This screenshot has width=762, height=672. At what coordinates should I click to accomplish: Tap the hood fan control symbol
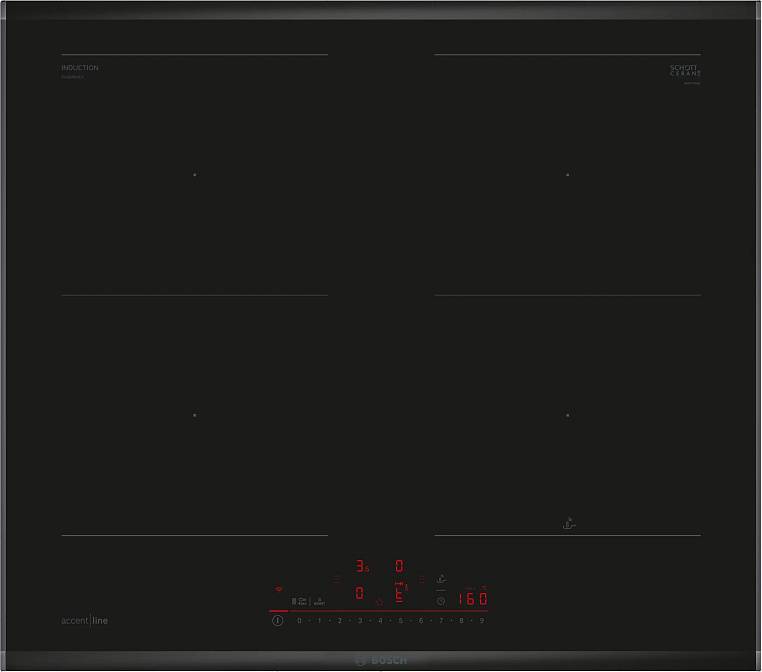(299, 602)
